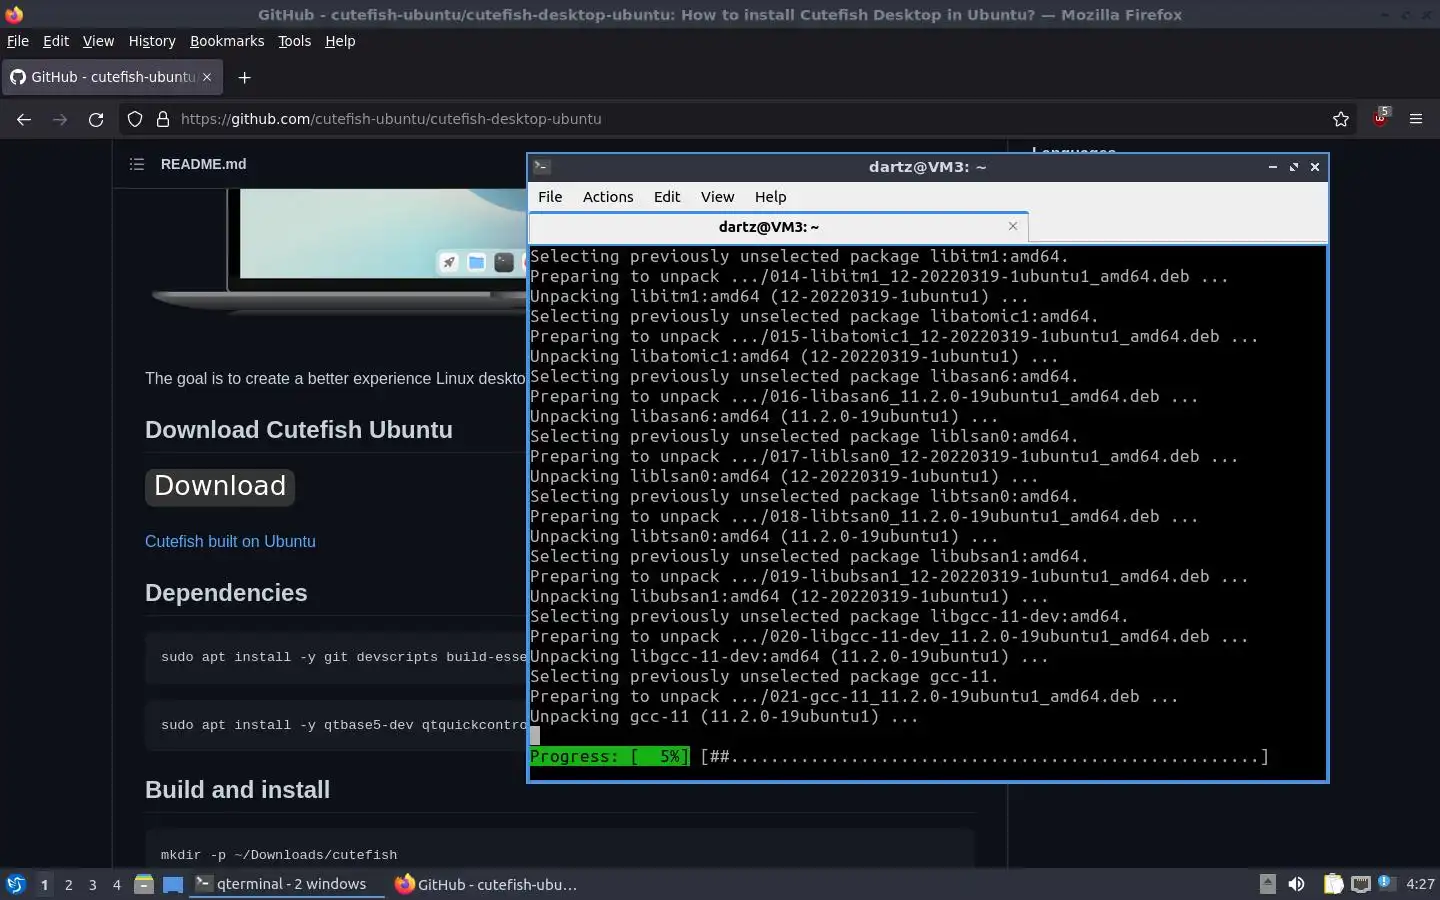Reload the GitHub page in Firefox

[96, 119]
